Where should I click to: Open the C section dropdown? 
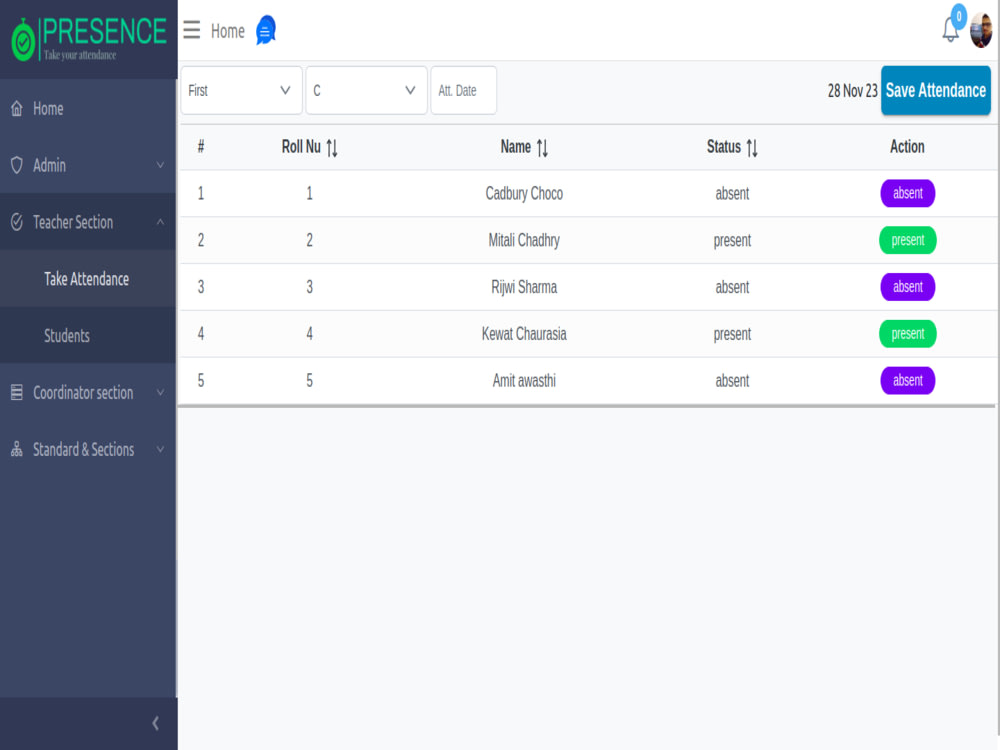pos(366,91)
